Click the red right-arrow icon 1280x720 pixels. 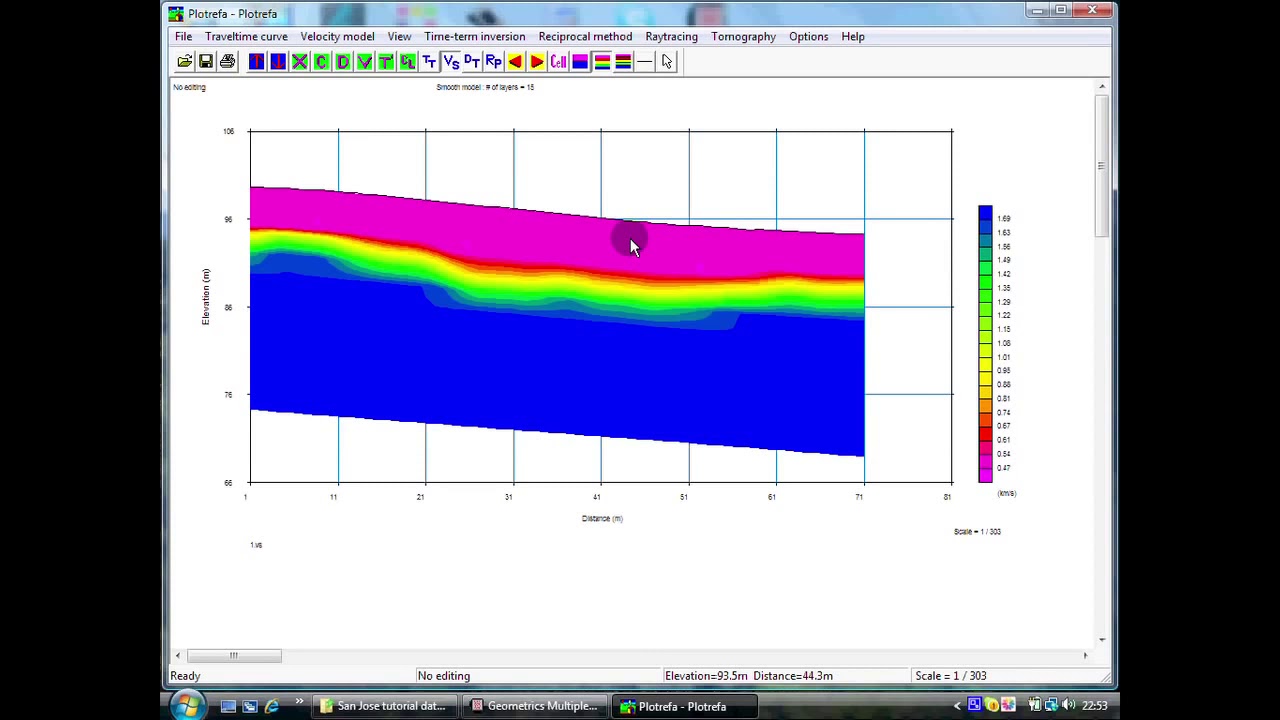[537, 62]
